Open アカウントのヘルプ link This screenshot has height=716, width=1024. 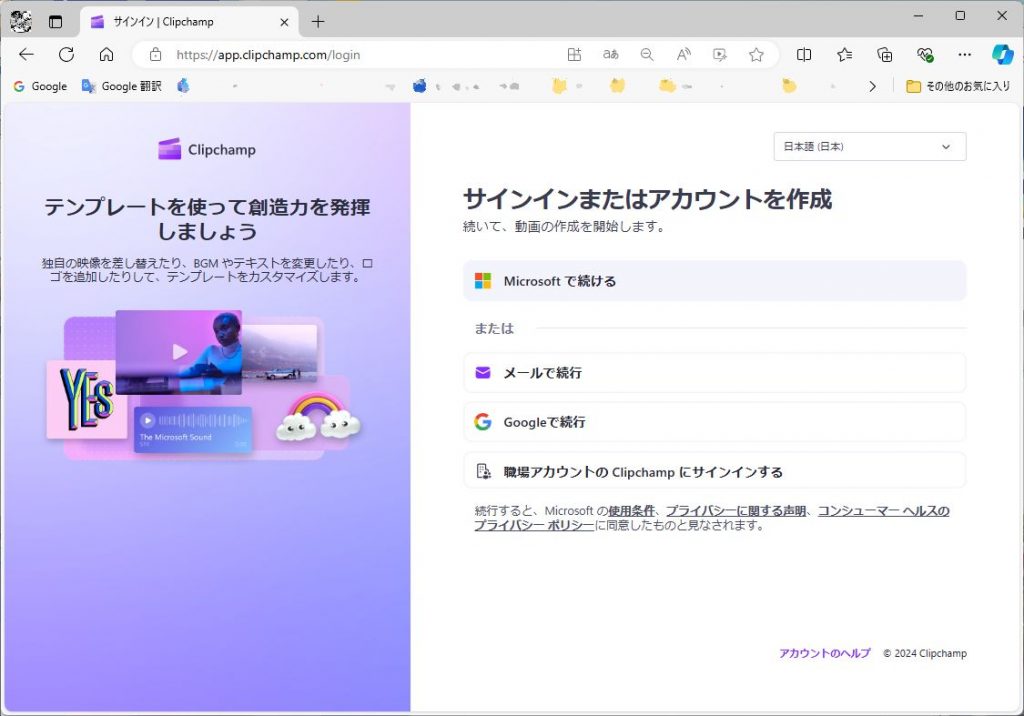824,653
